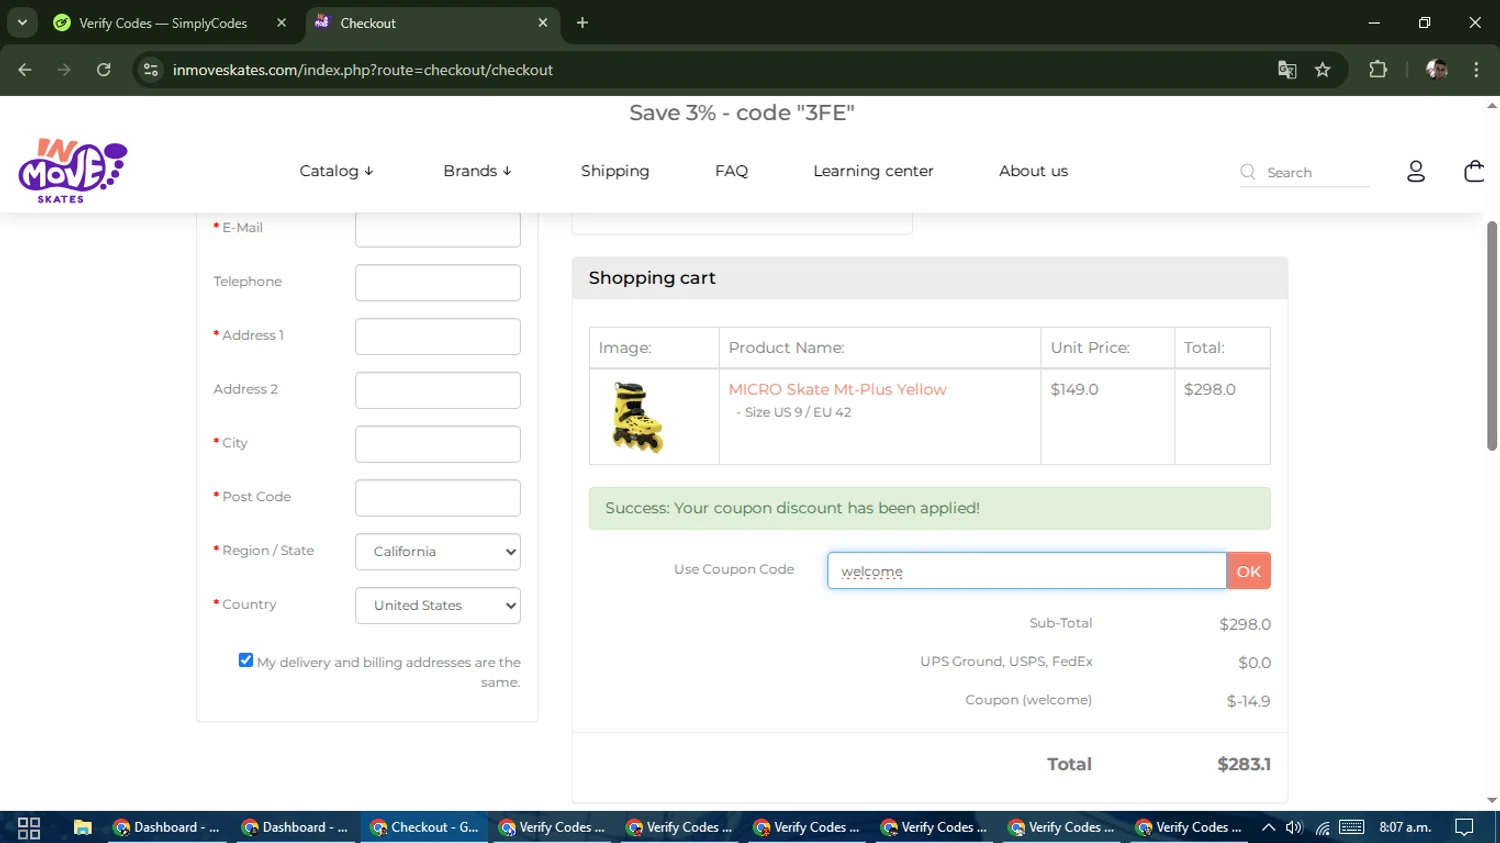Open the Chrome profile avatar
This screenshot has height=843, width=1500.
[1437, 70]
